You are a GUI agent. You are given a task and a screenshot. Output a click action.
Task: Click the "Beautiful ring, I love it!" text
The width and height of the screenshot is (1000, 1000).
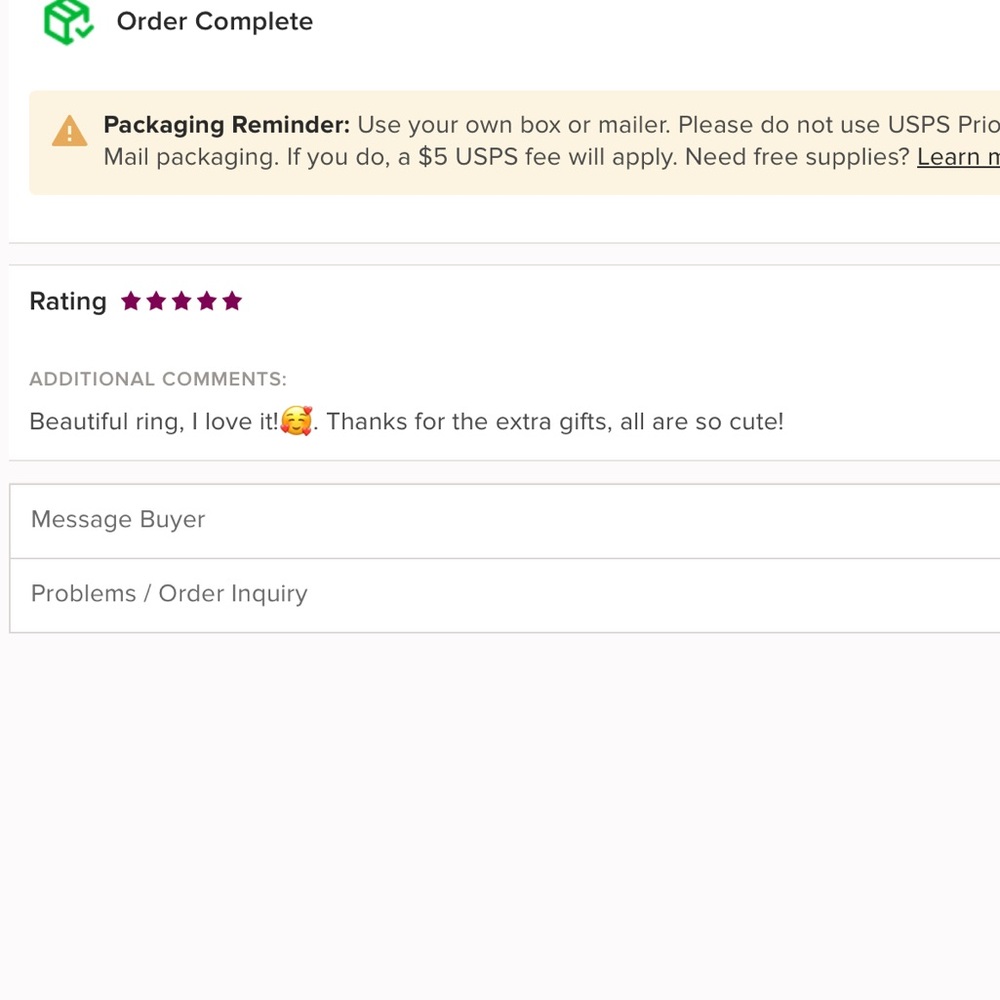pos(154,422)
